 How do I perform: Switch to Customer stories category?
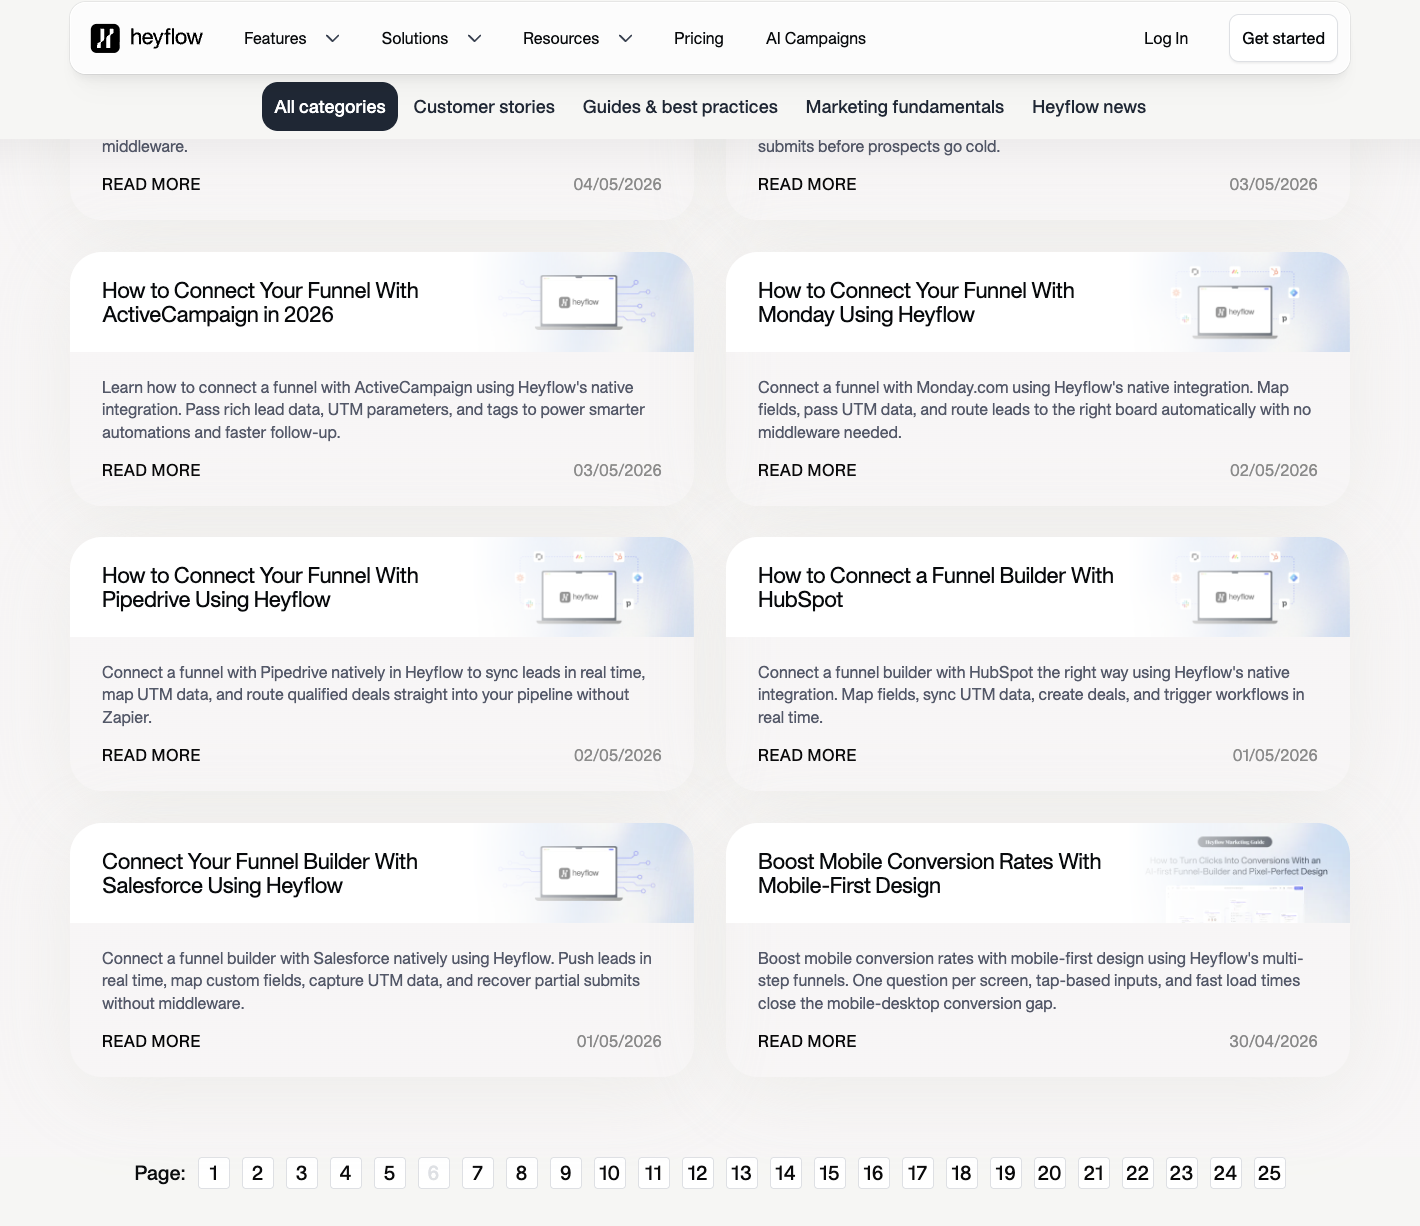coord(484,107)
